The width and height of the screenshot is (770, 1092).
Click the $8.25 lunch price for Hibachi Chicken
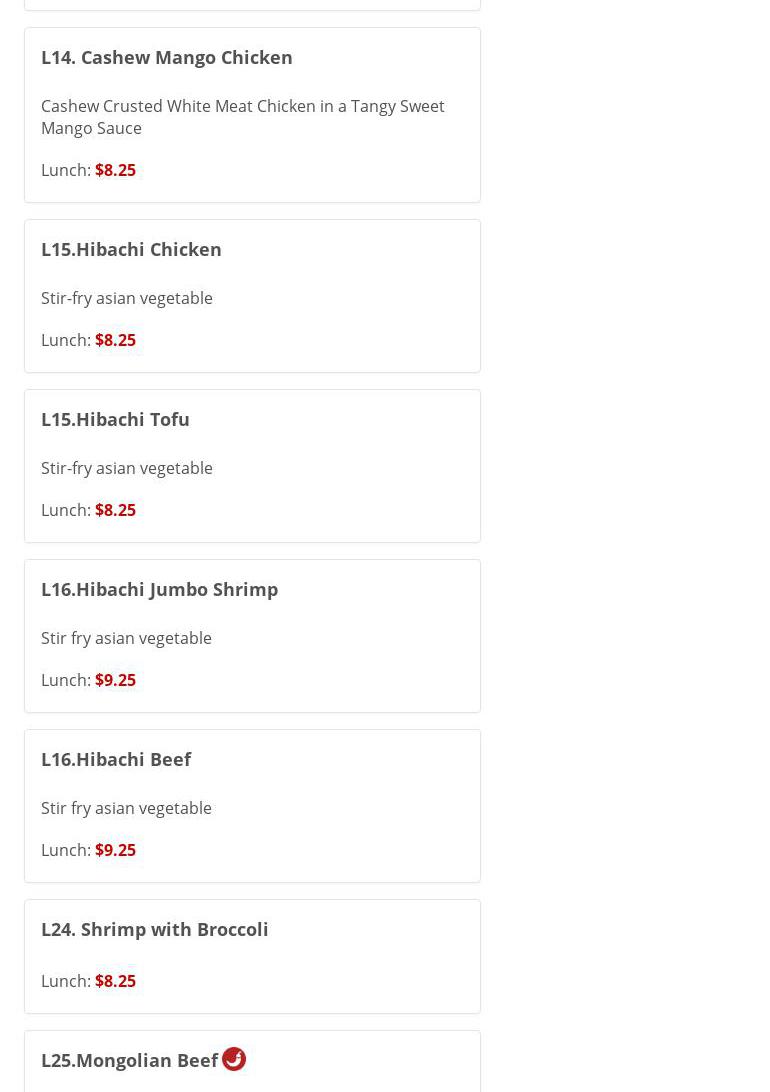click(x=115, y=340)
